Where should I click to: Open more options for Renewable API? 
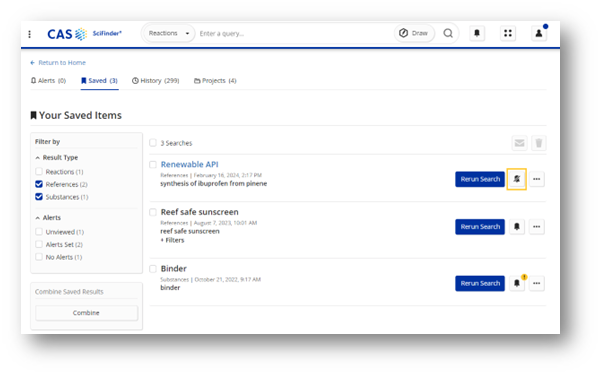tap(536, 179)
